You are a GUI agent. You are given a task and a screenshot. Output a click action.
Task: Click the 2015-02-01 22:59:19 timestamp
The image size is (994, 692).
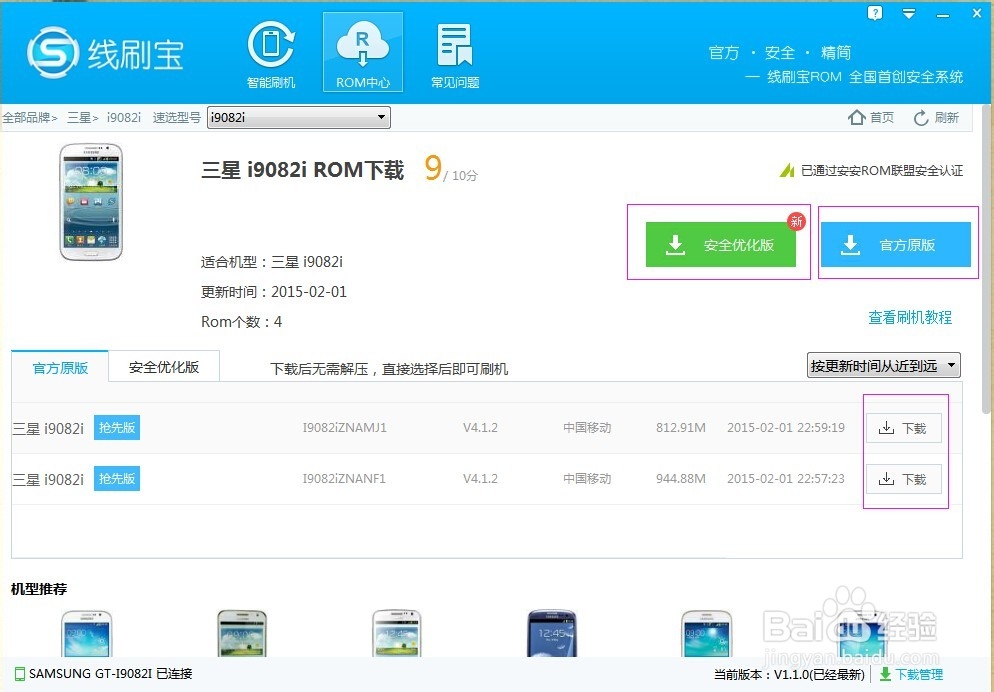(786, 428)
